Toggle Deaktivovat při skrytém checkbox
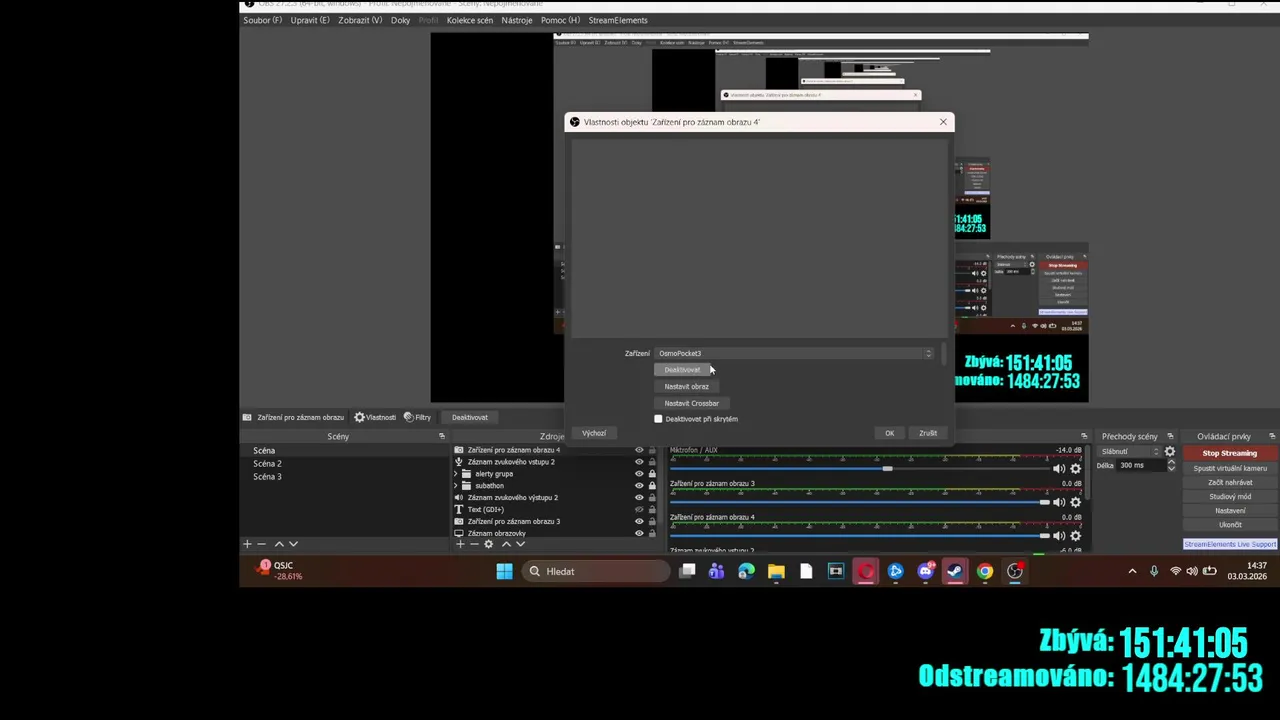Viewport: 1280px width, 720px height. click(658, 419)
